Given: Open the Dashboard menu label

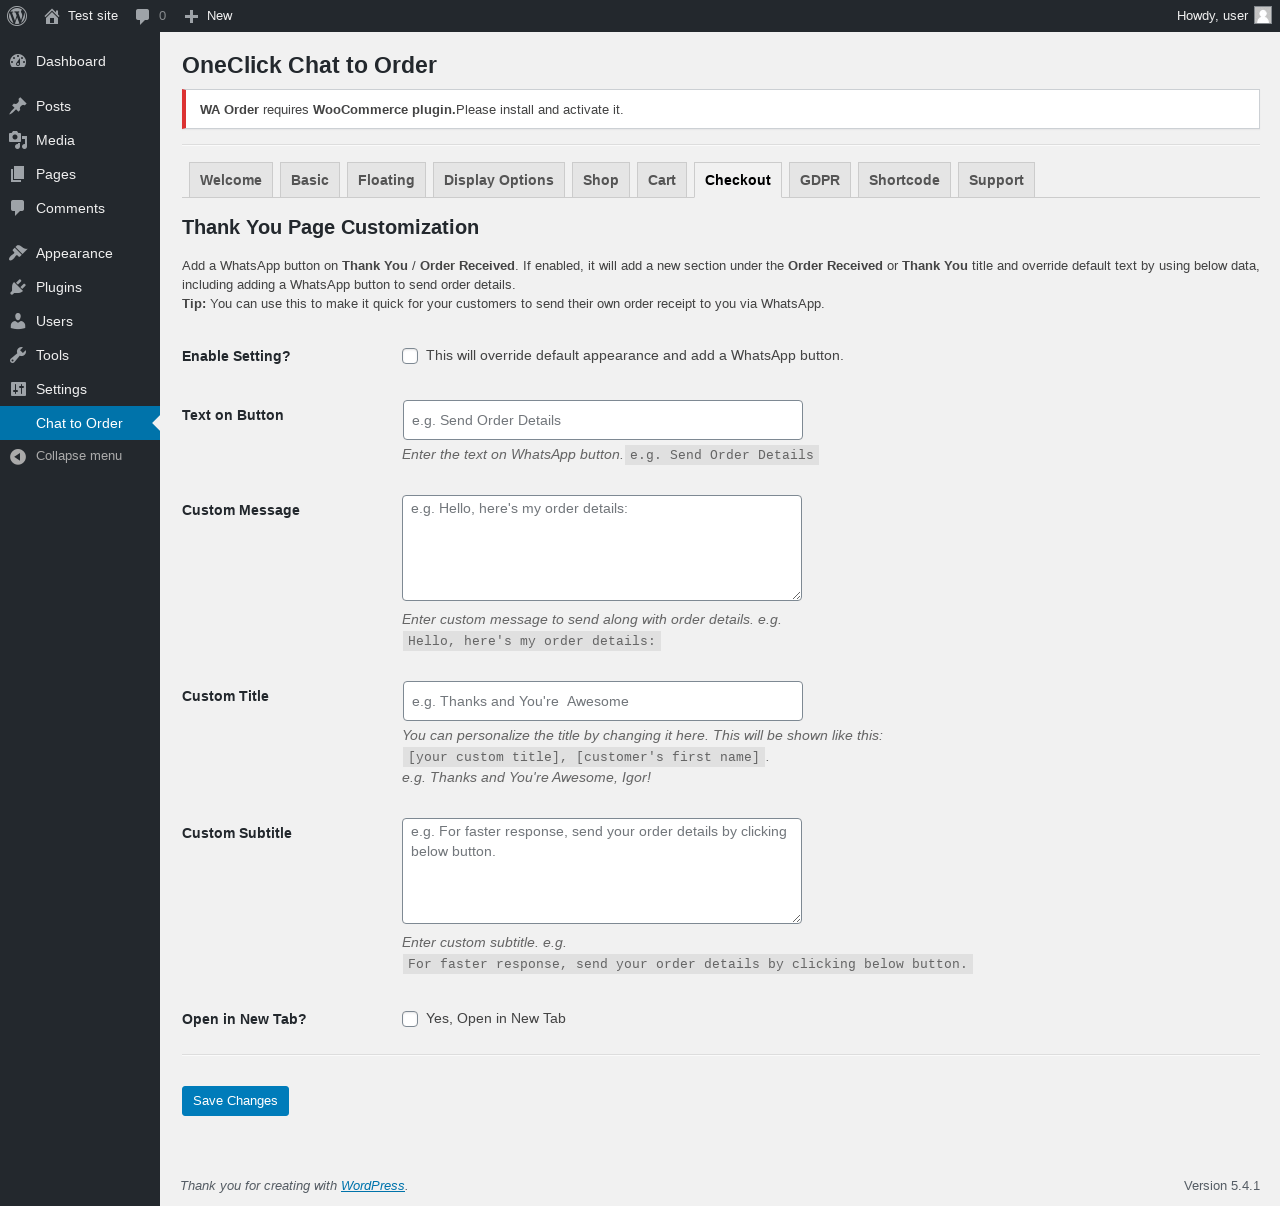Looking at the screenshot, I should point(71,61).
